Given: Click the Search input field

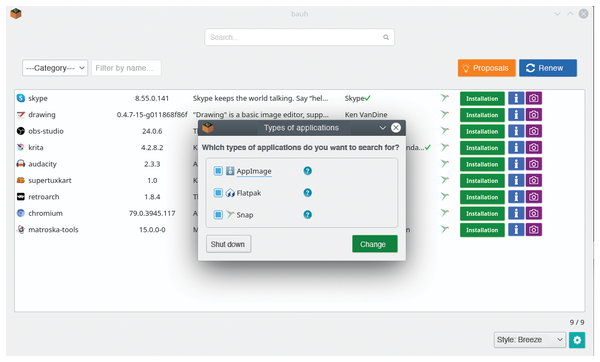Looking at the screenshot, I should tap(299, 37).
